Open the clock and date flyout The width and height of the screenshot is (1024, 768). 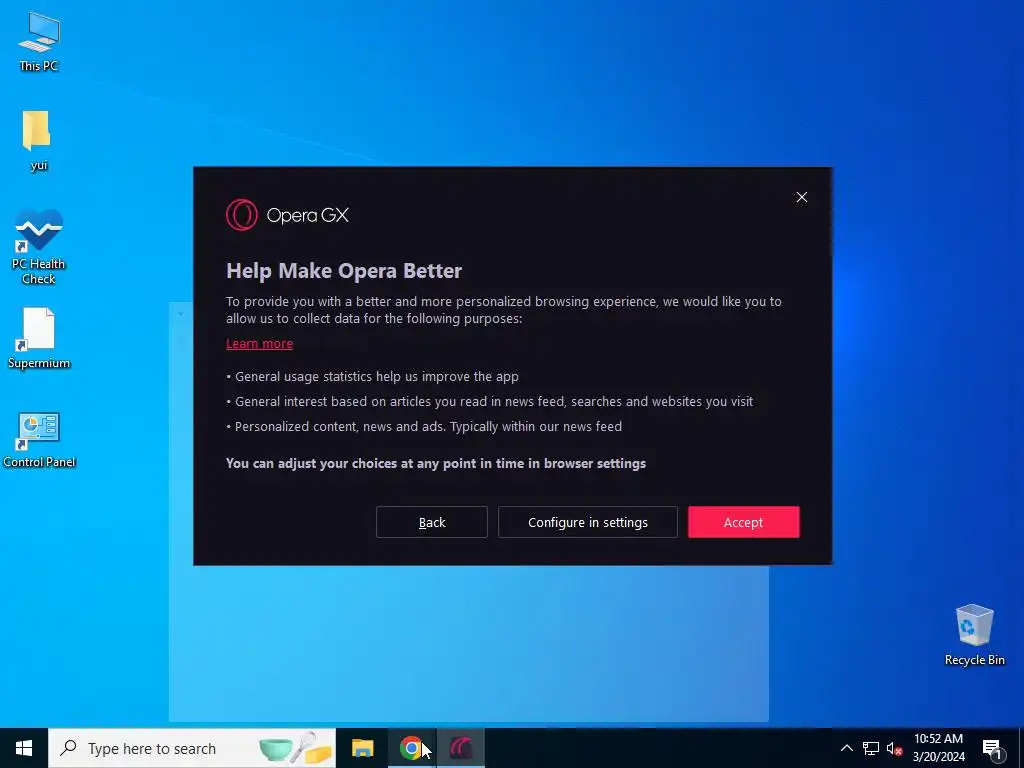(x=938, y=748)
